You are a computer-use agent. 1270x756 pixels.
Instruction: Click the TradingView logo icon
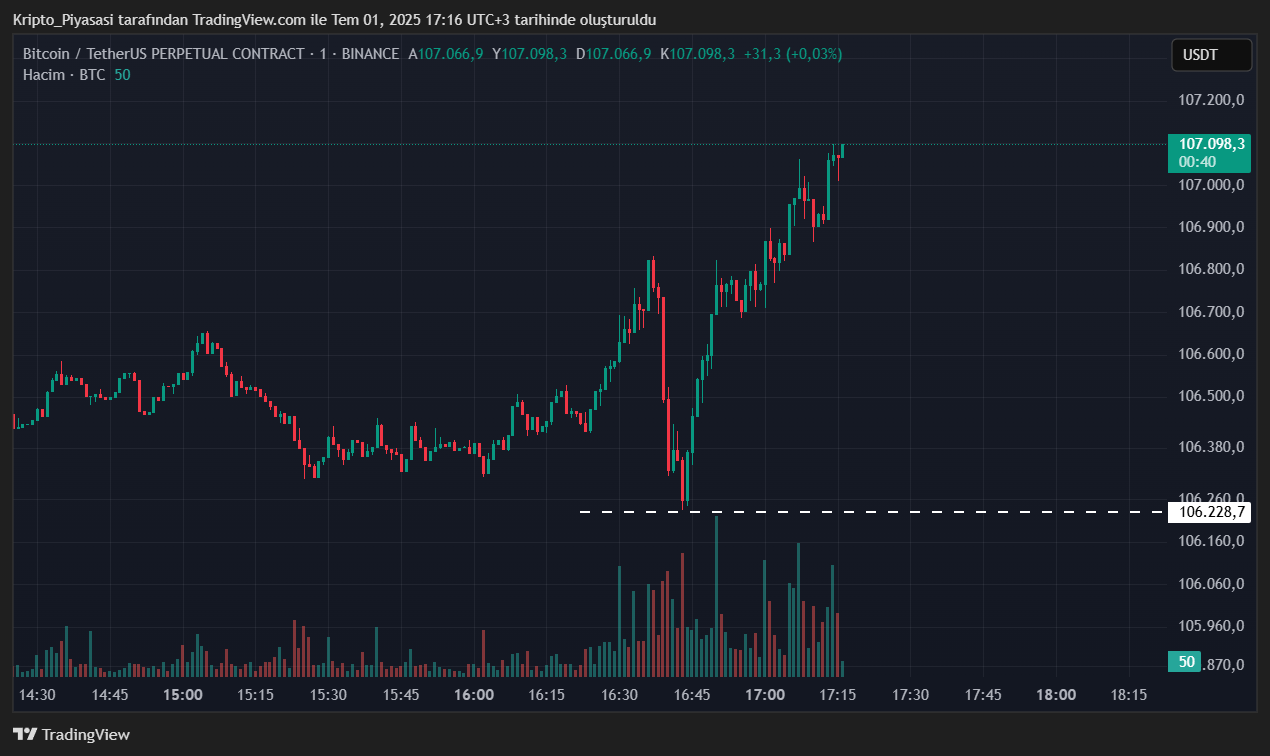pos(26,734)
